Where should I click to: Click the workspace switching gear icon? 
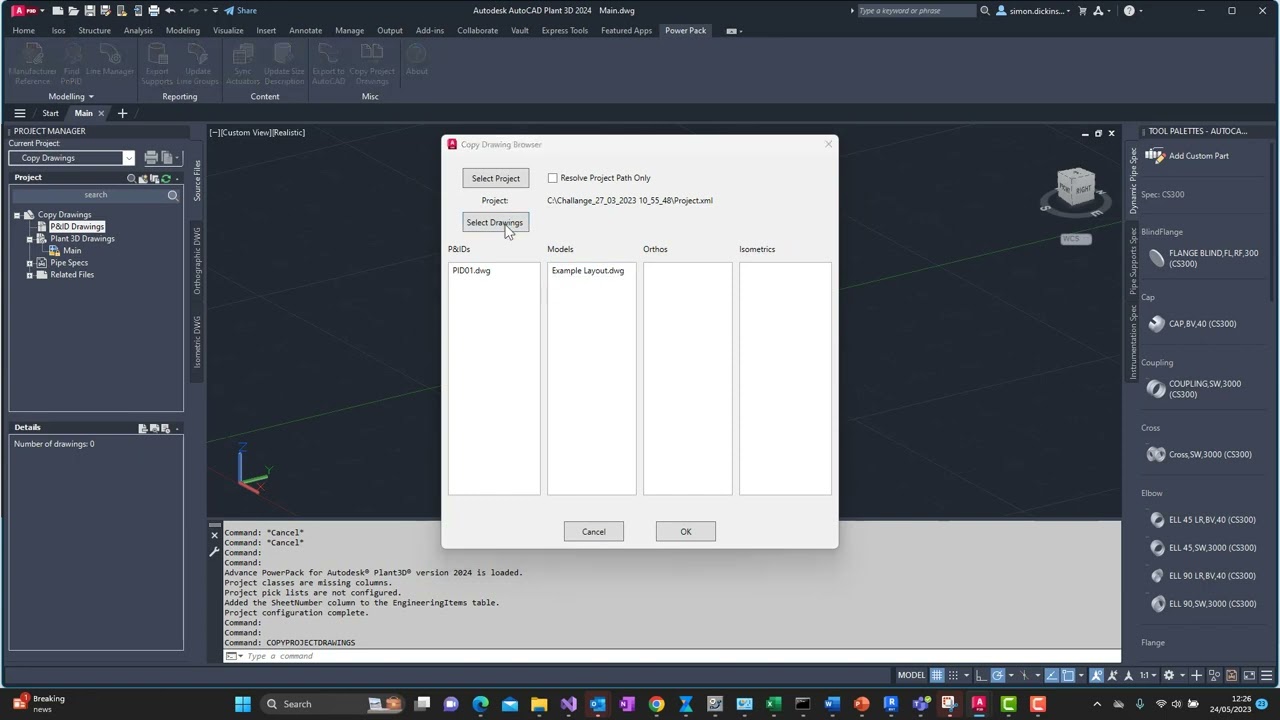[x=1168, y=675]
